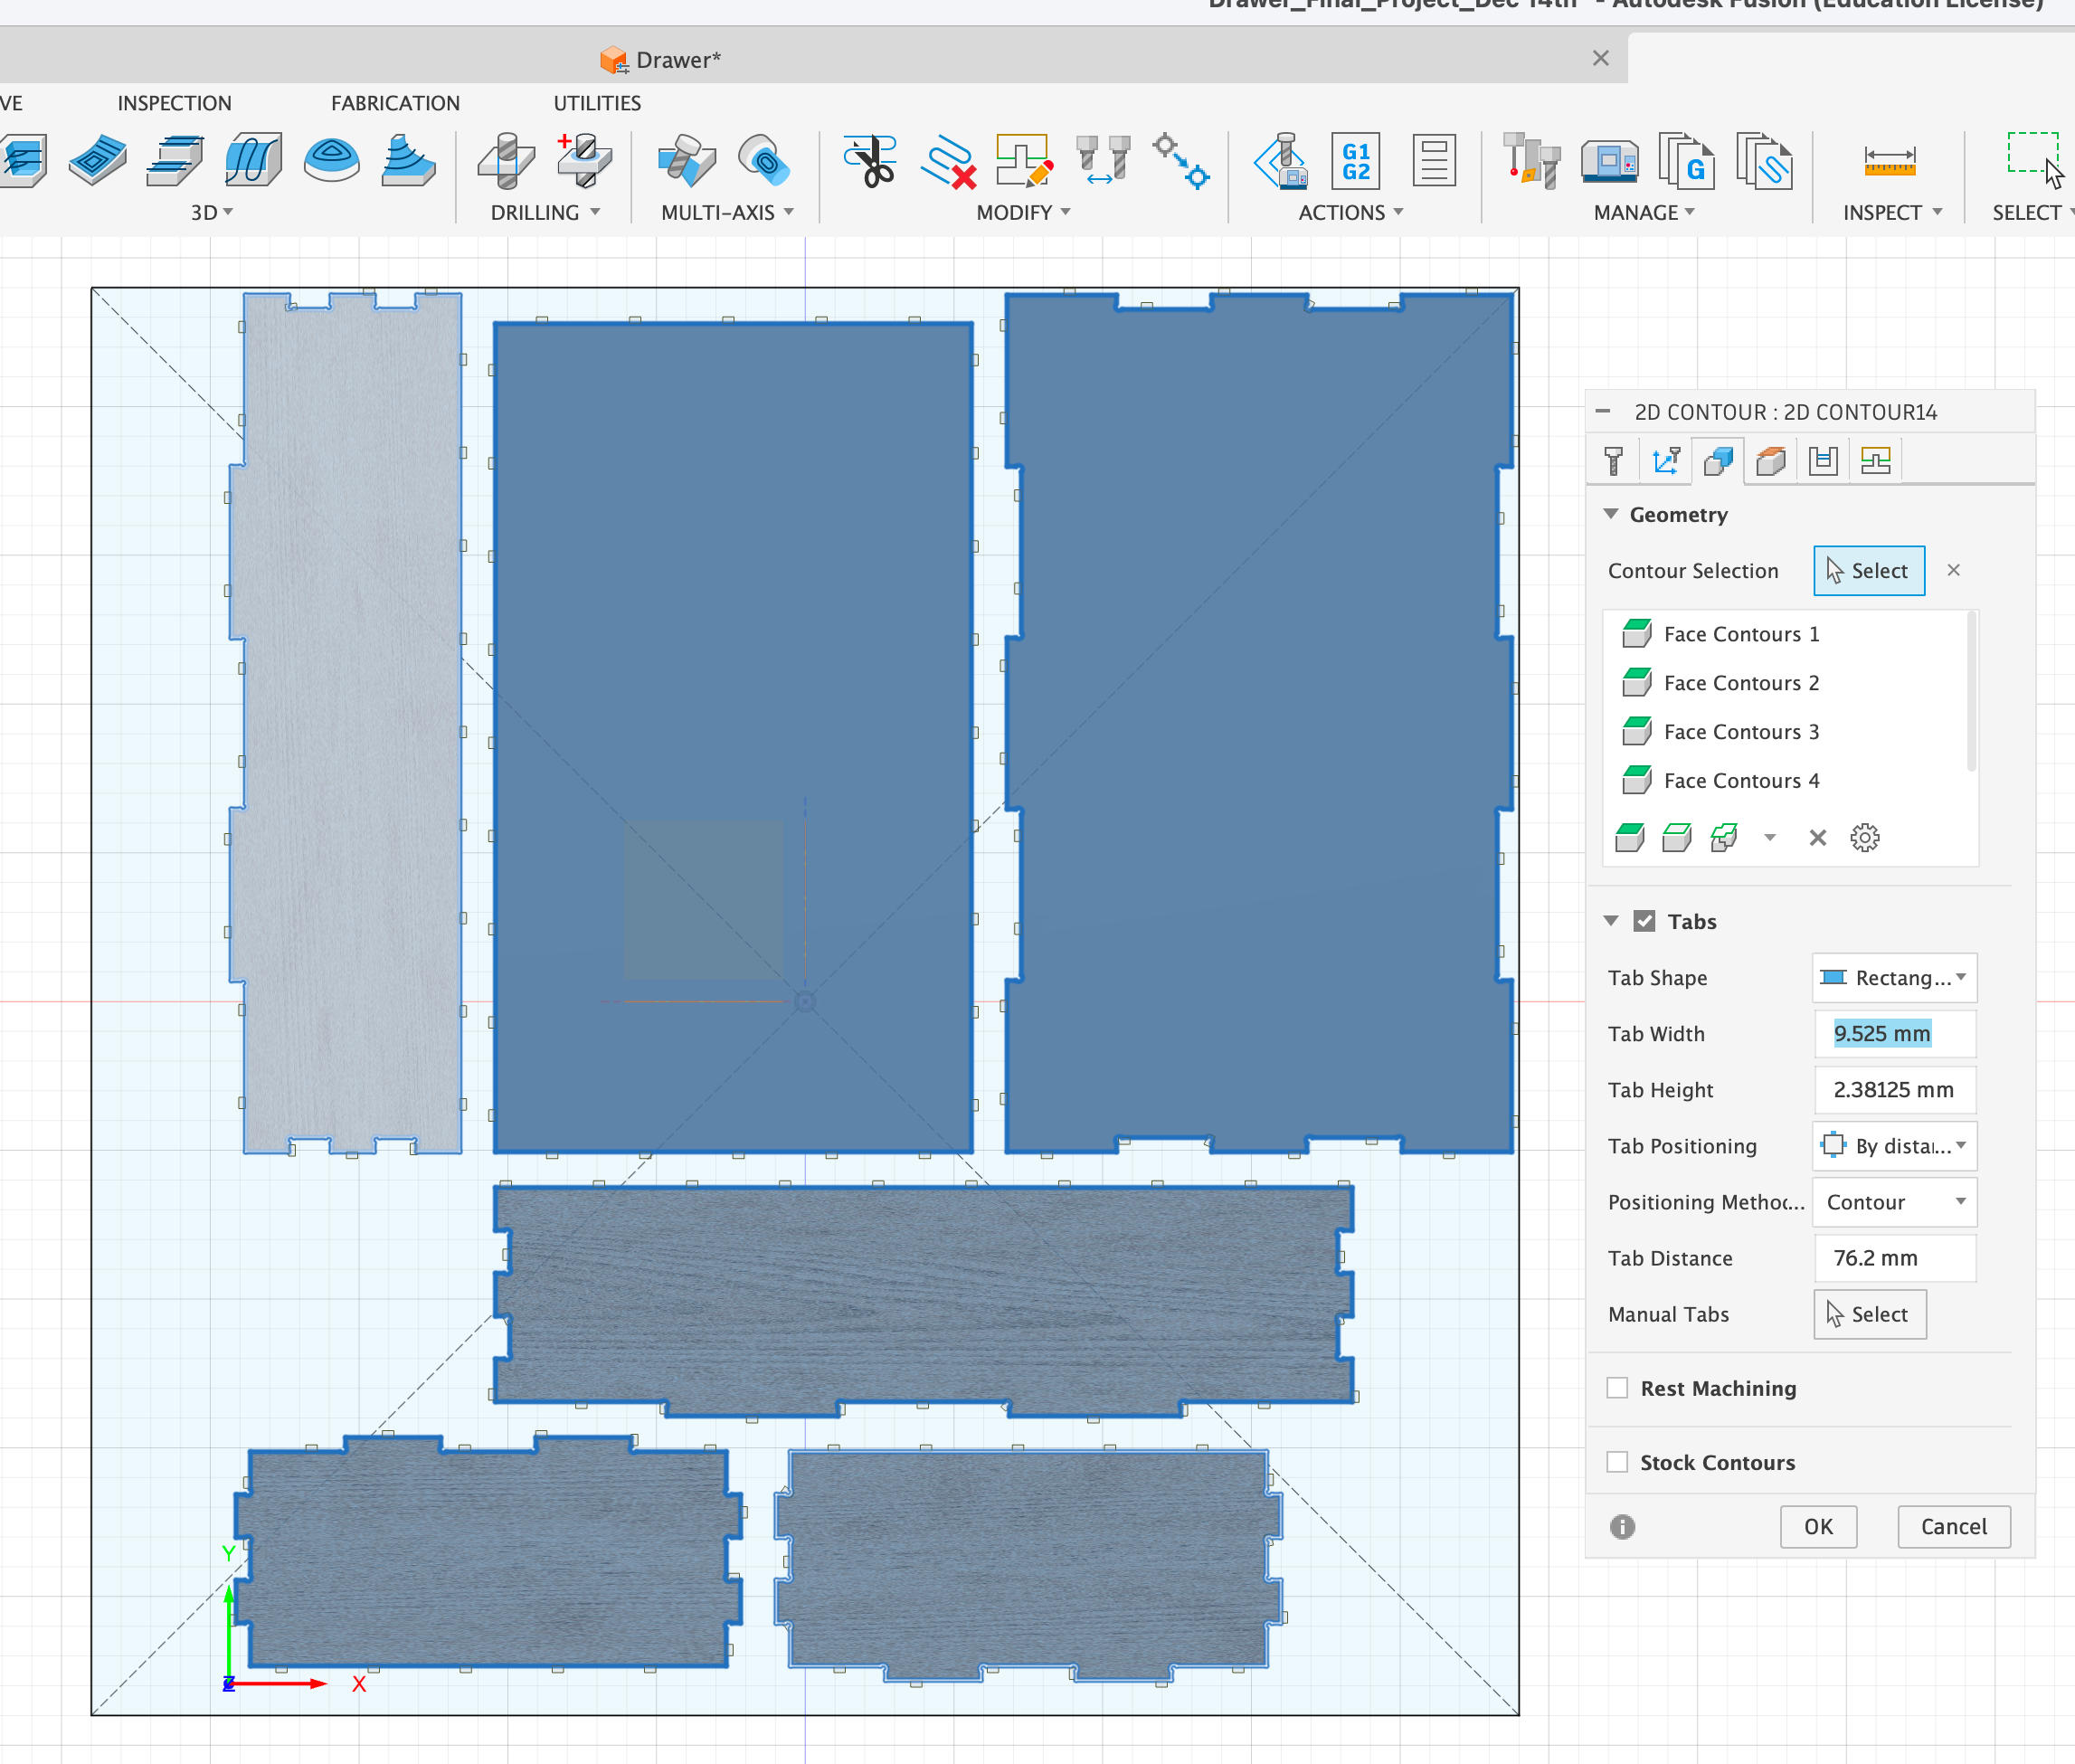
Task: Open the Tab Positioning dropdown
Action: (x=1894, y=1146)
